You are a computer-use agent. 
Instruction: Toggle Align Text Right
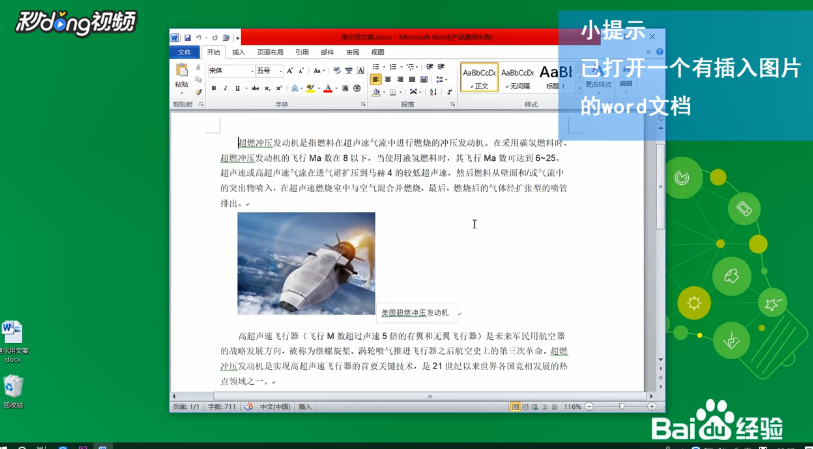[x=400, y=79]
